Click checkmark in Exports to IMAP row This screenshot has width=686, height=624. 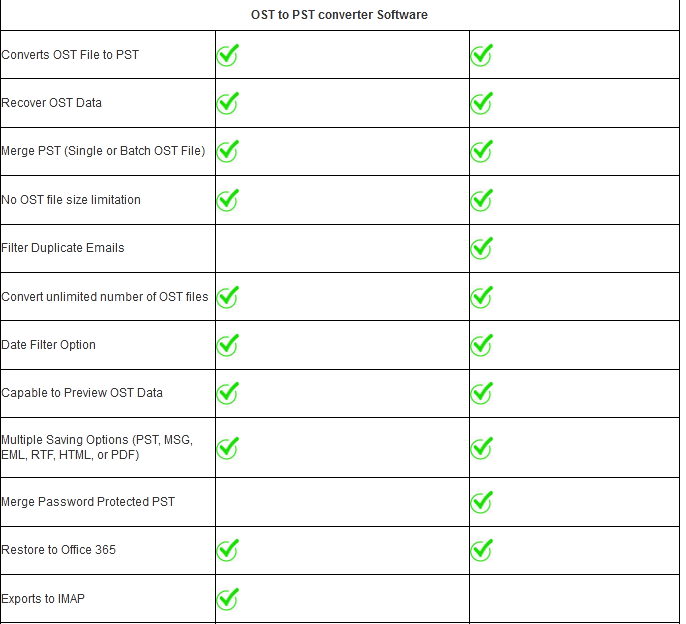coord(228,599)
